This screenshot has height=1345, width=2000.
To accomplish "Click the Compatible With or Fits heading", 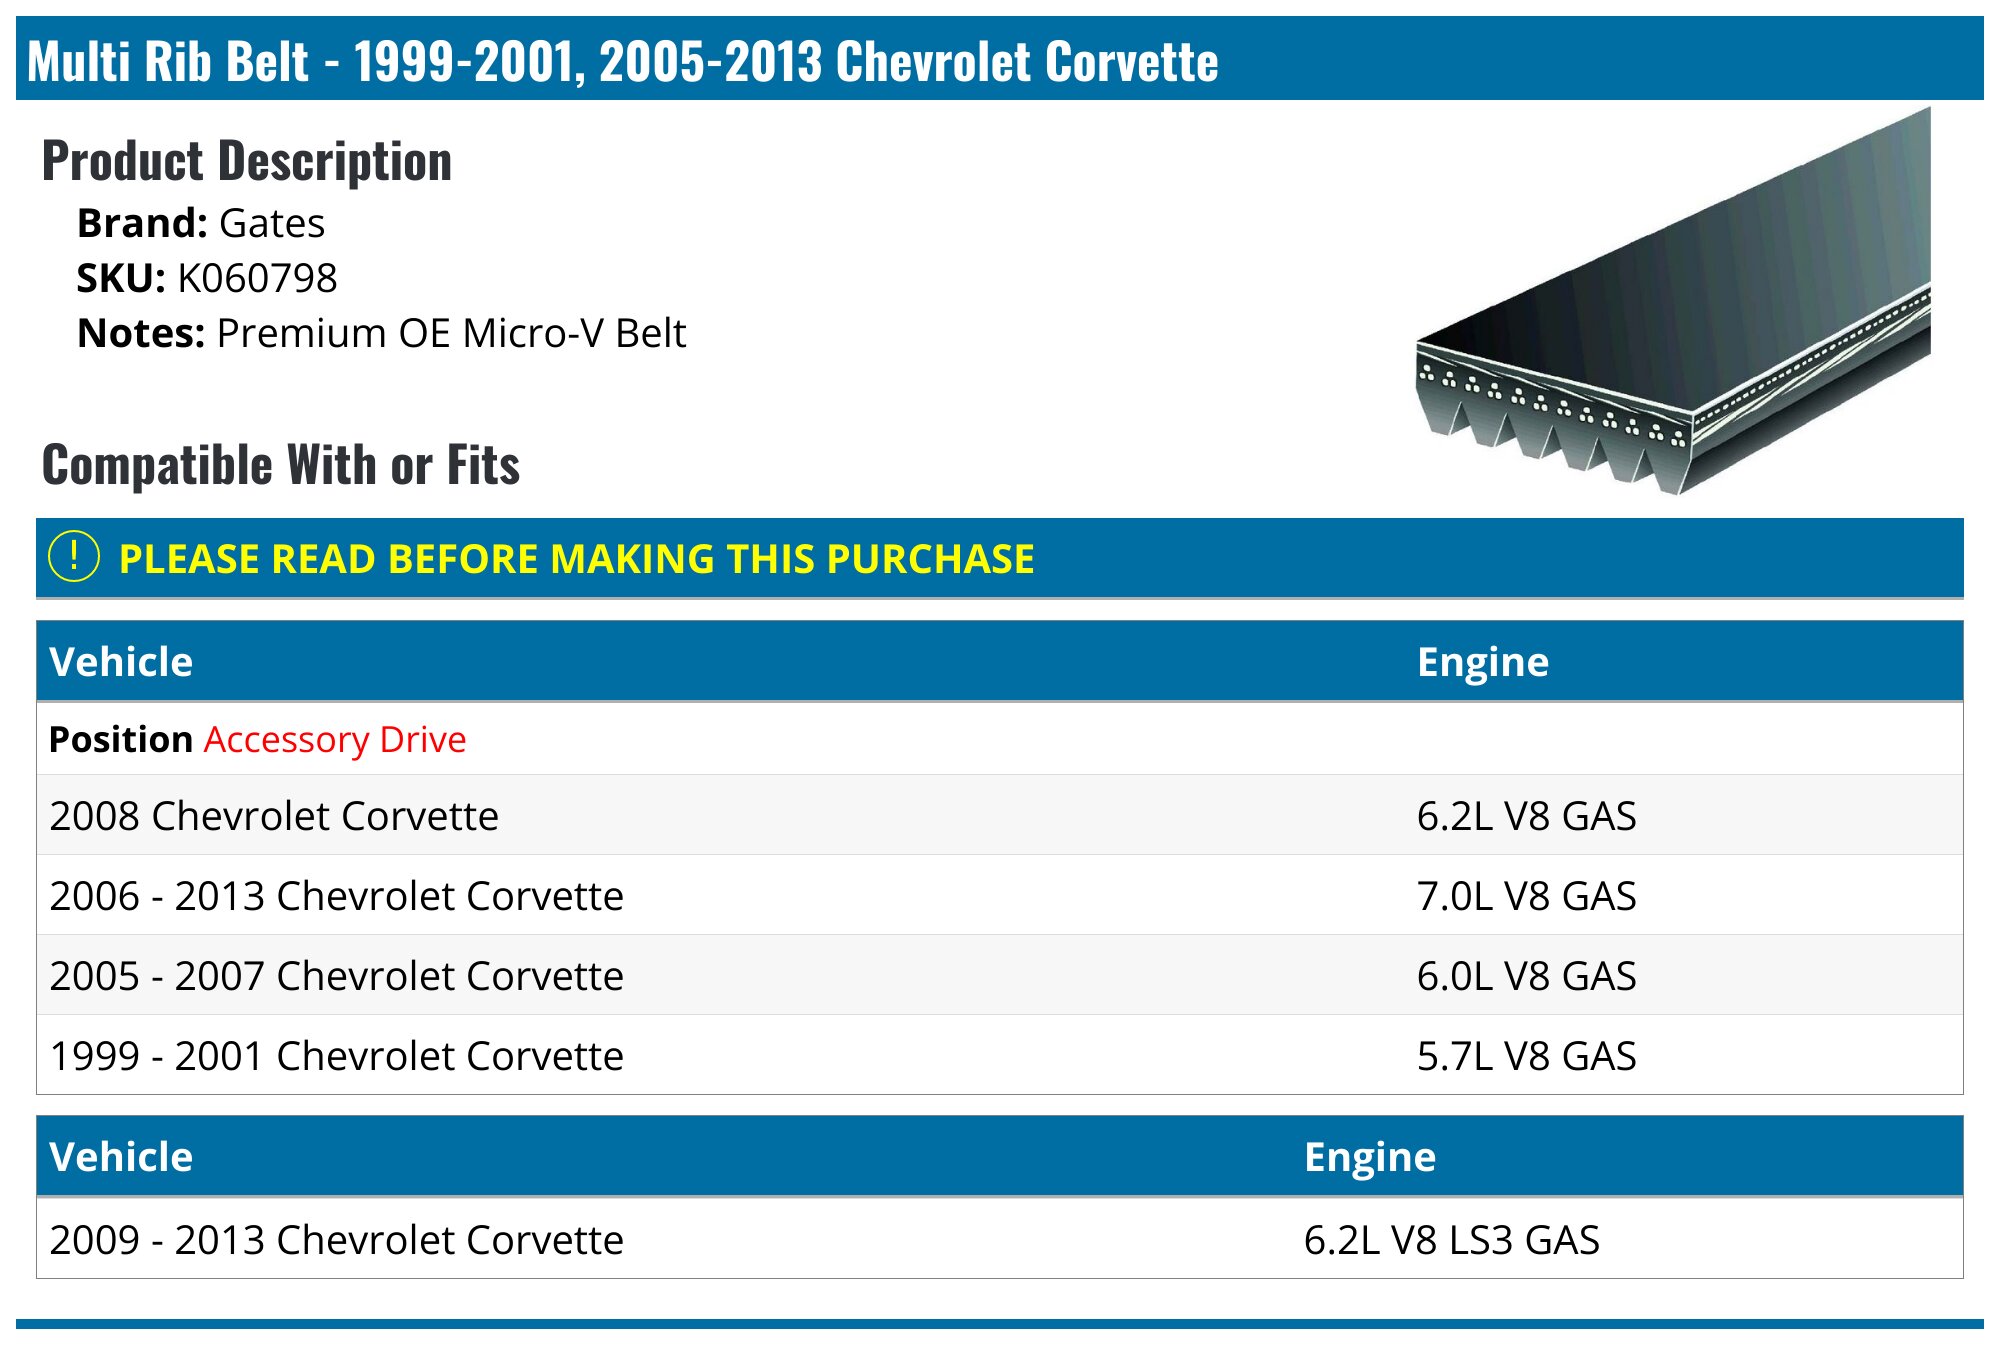I will [x=281, y=465].
